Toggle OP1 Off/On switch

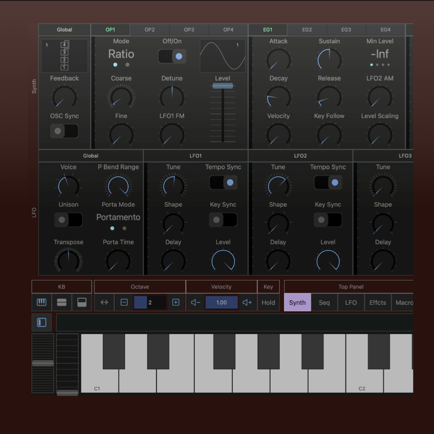pos(172,56)
